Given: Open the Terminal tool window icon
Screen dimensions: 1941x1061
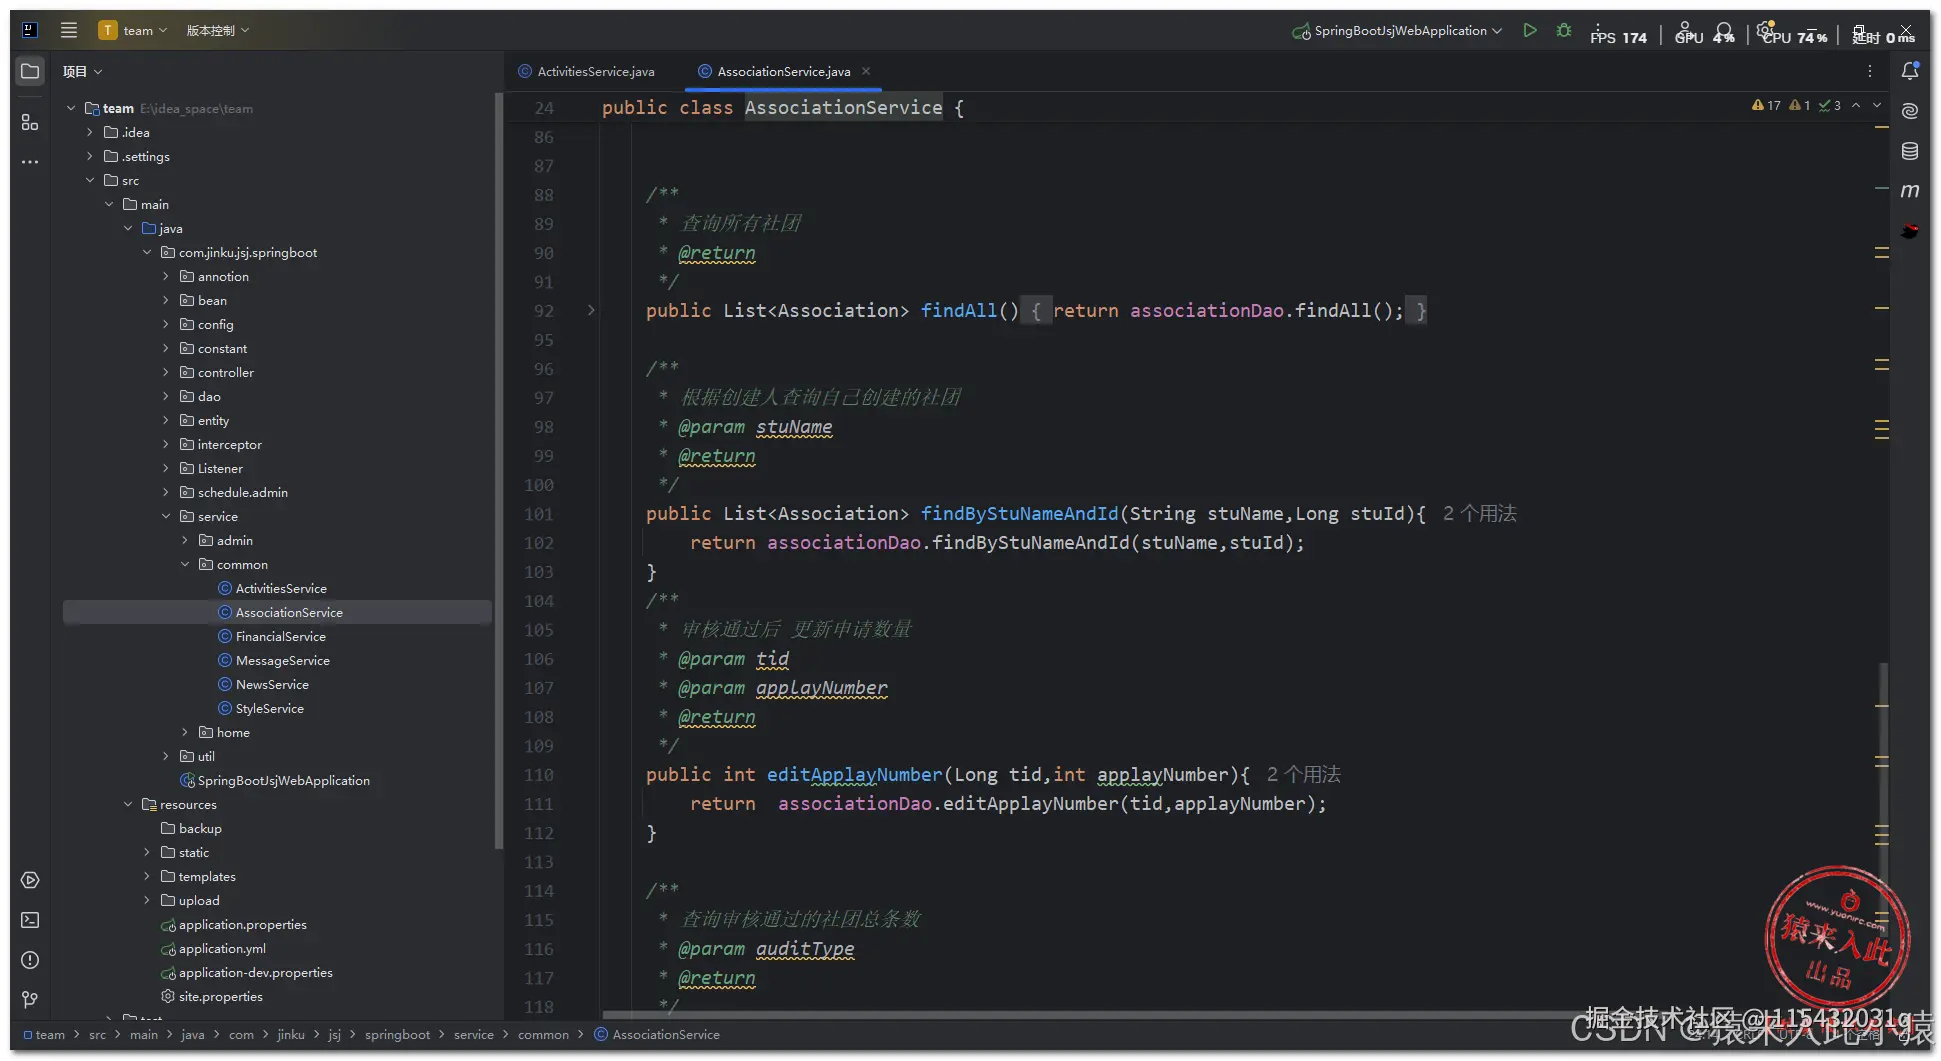Looking at the screenshot, I should [30, 920].
